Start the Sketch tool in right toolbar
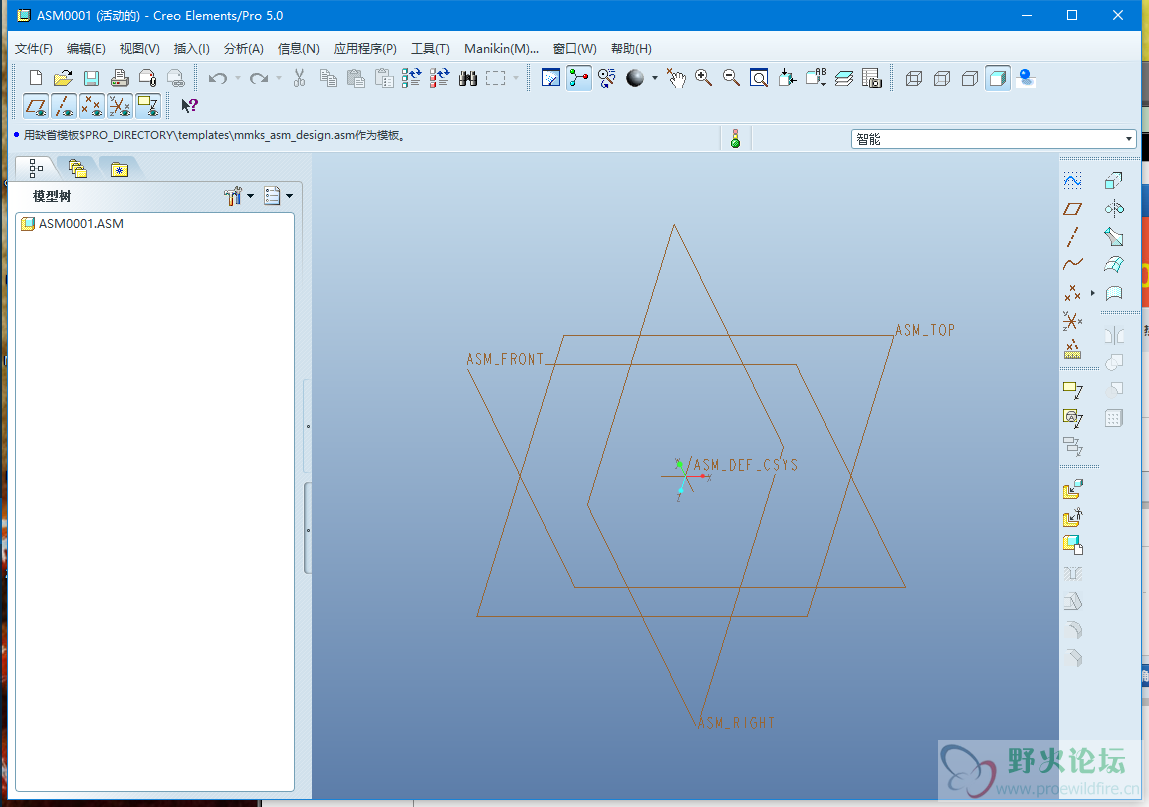1149x807 pixels. coord(1072,180)
